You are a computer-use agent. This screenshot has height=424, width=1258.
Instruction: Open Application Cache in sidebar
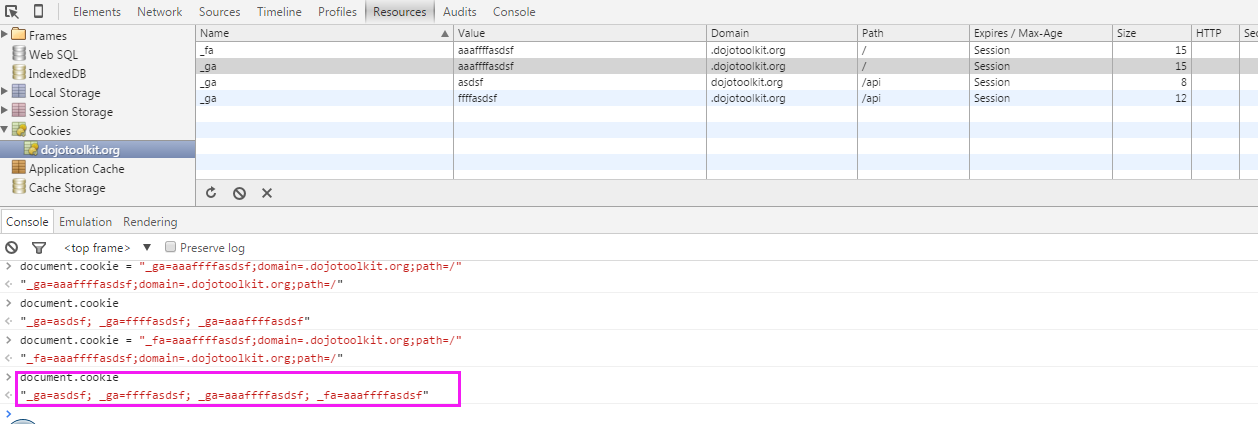pyautogui.click(x=76, y=169)
